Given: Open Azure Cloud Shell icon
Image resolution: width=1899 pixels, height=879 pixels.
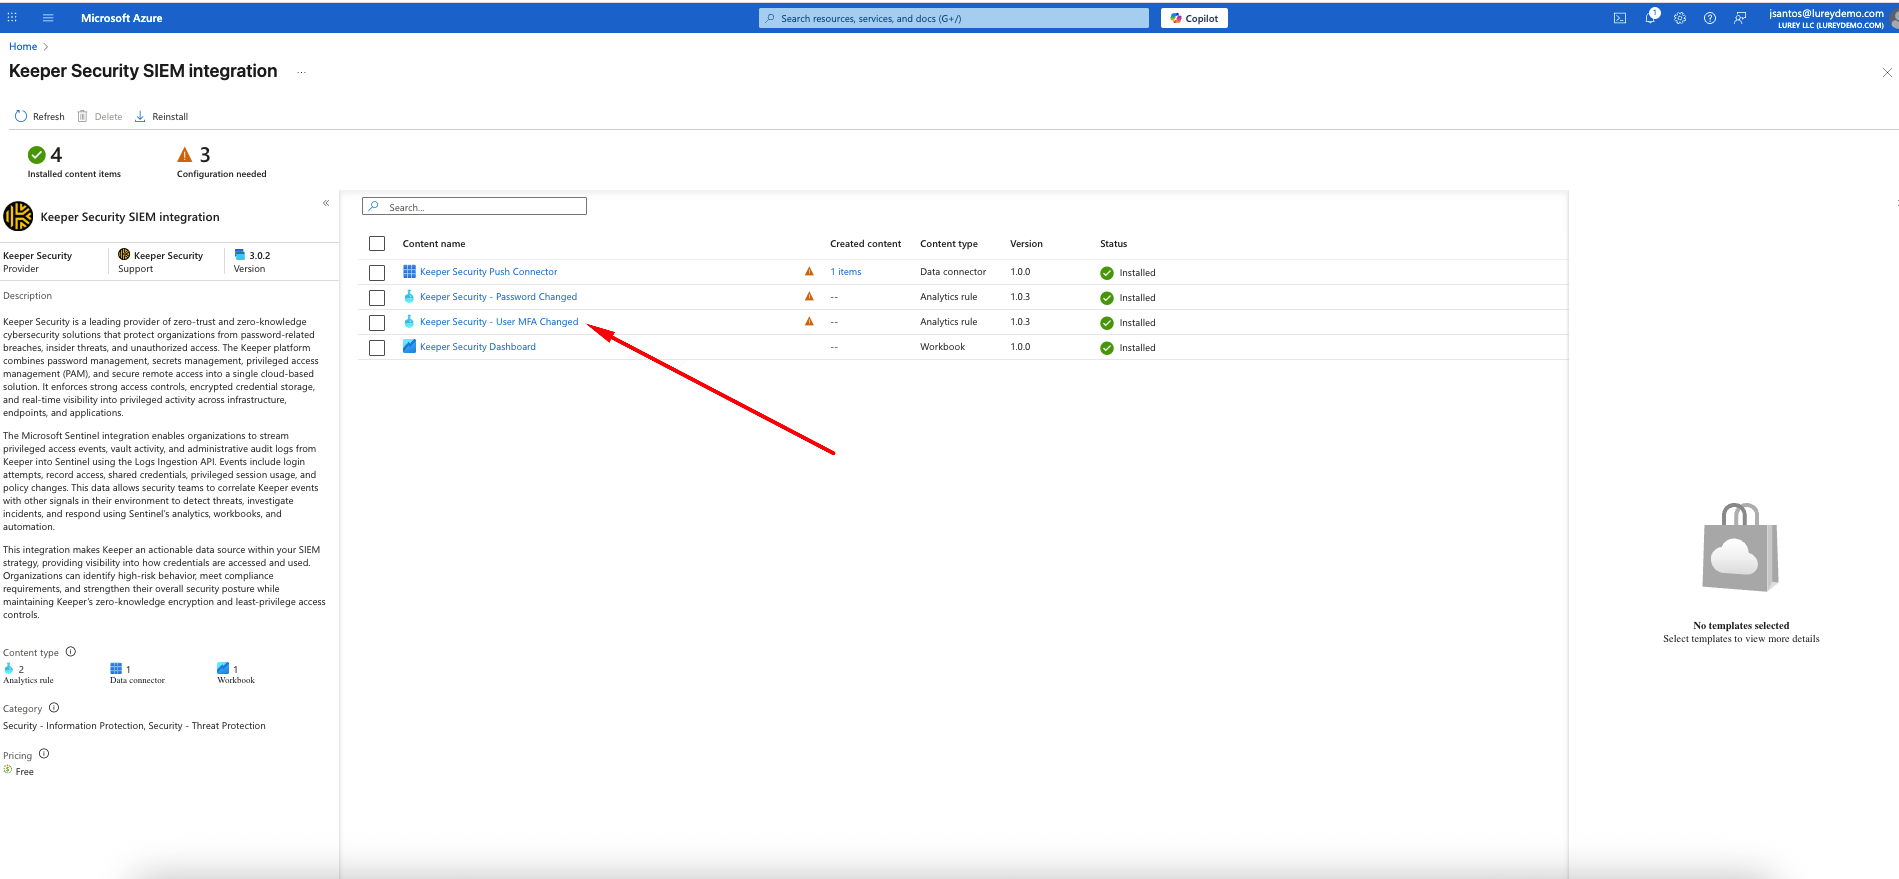Looking at the screenshot, I should [1619, 18].
